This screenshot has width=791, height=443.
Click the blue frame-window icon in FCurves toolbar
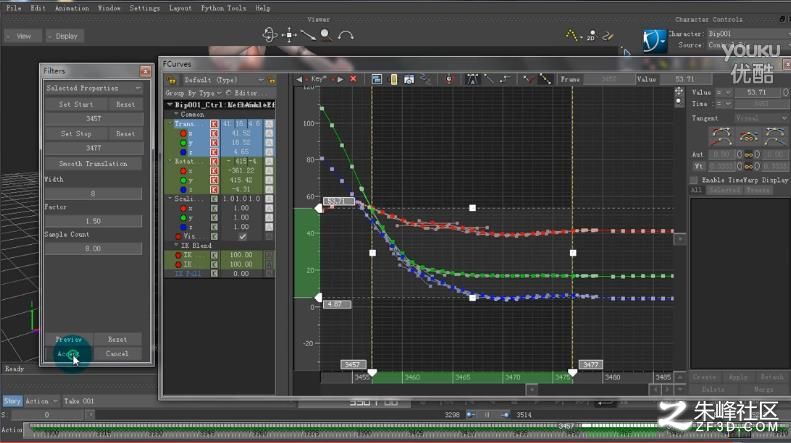click(376, 79)
